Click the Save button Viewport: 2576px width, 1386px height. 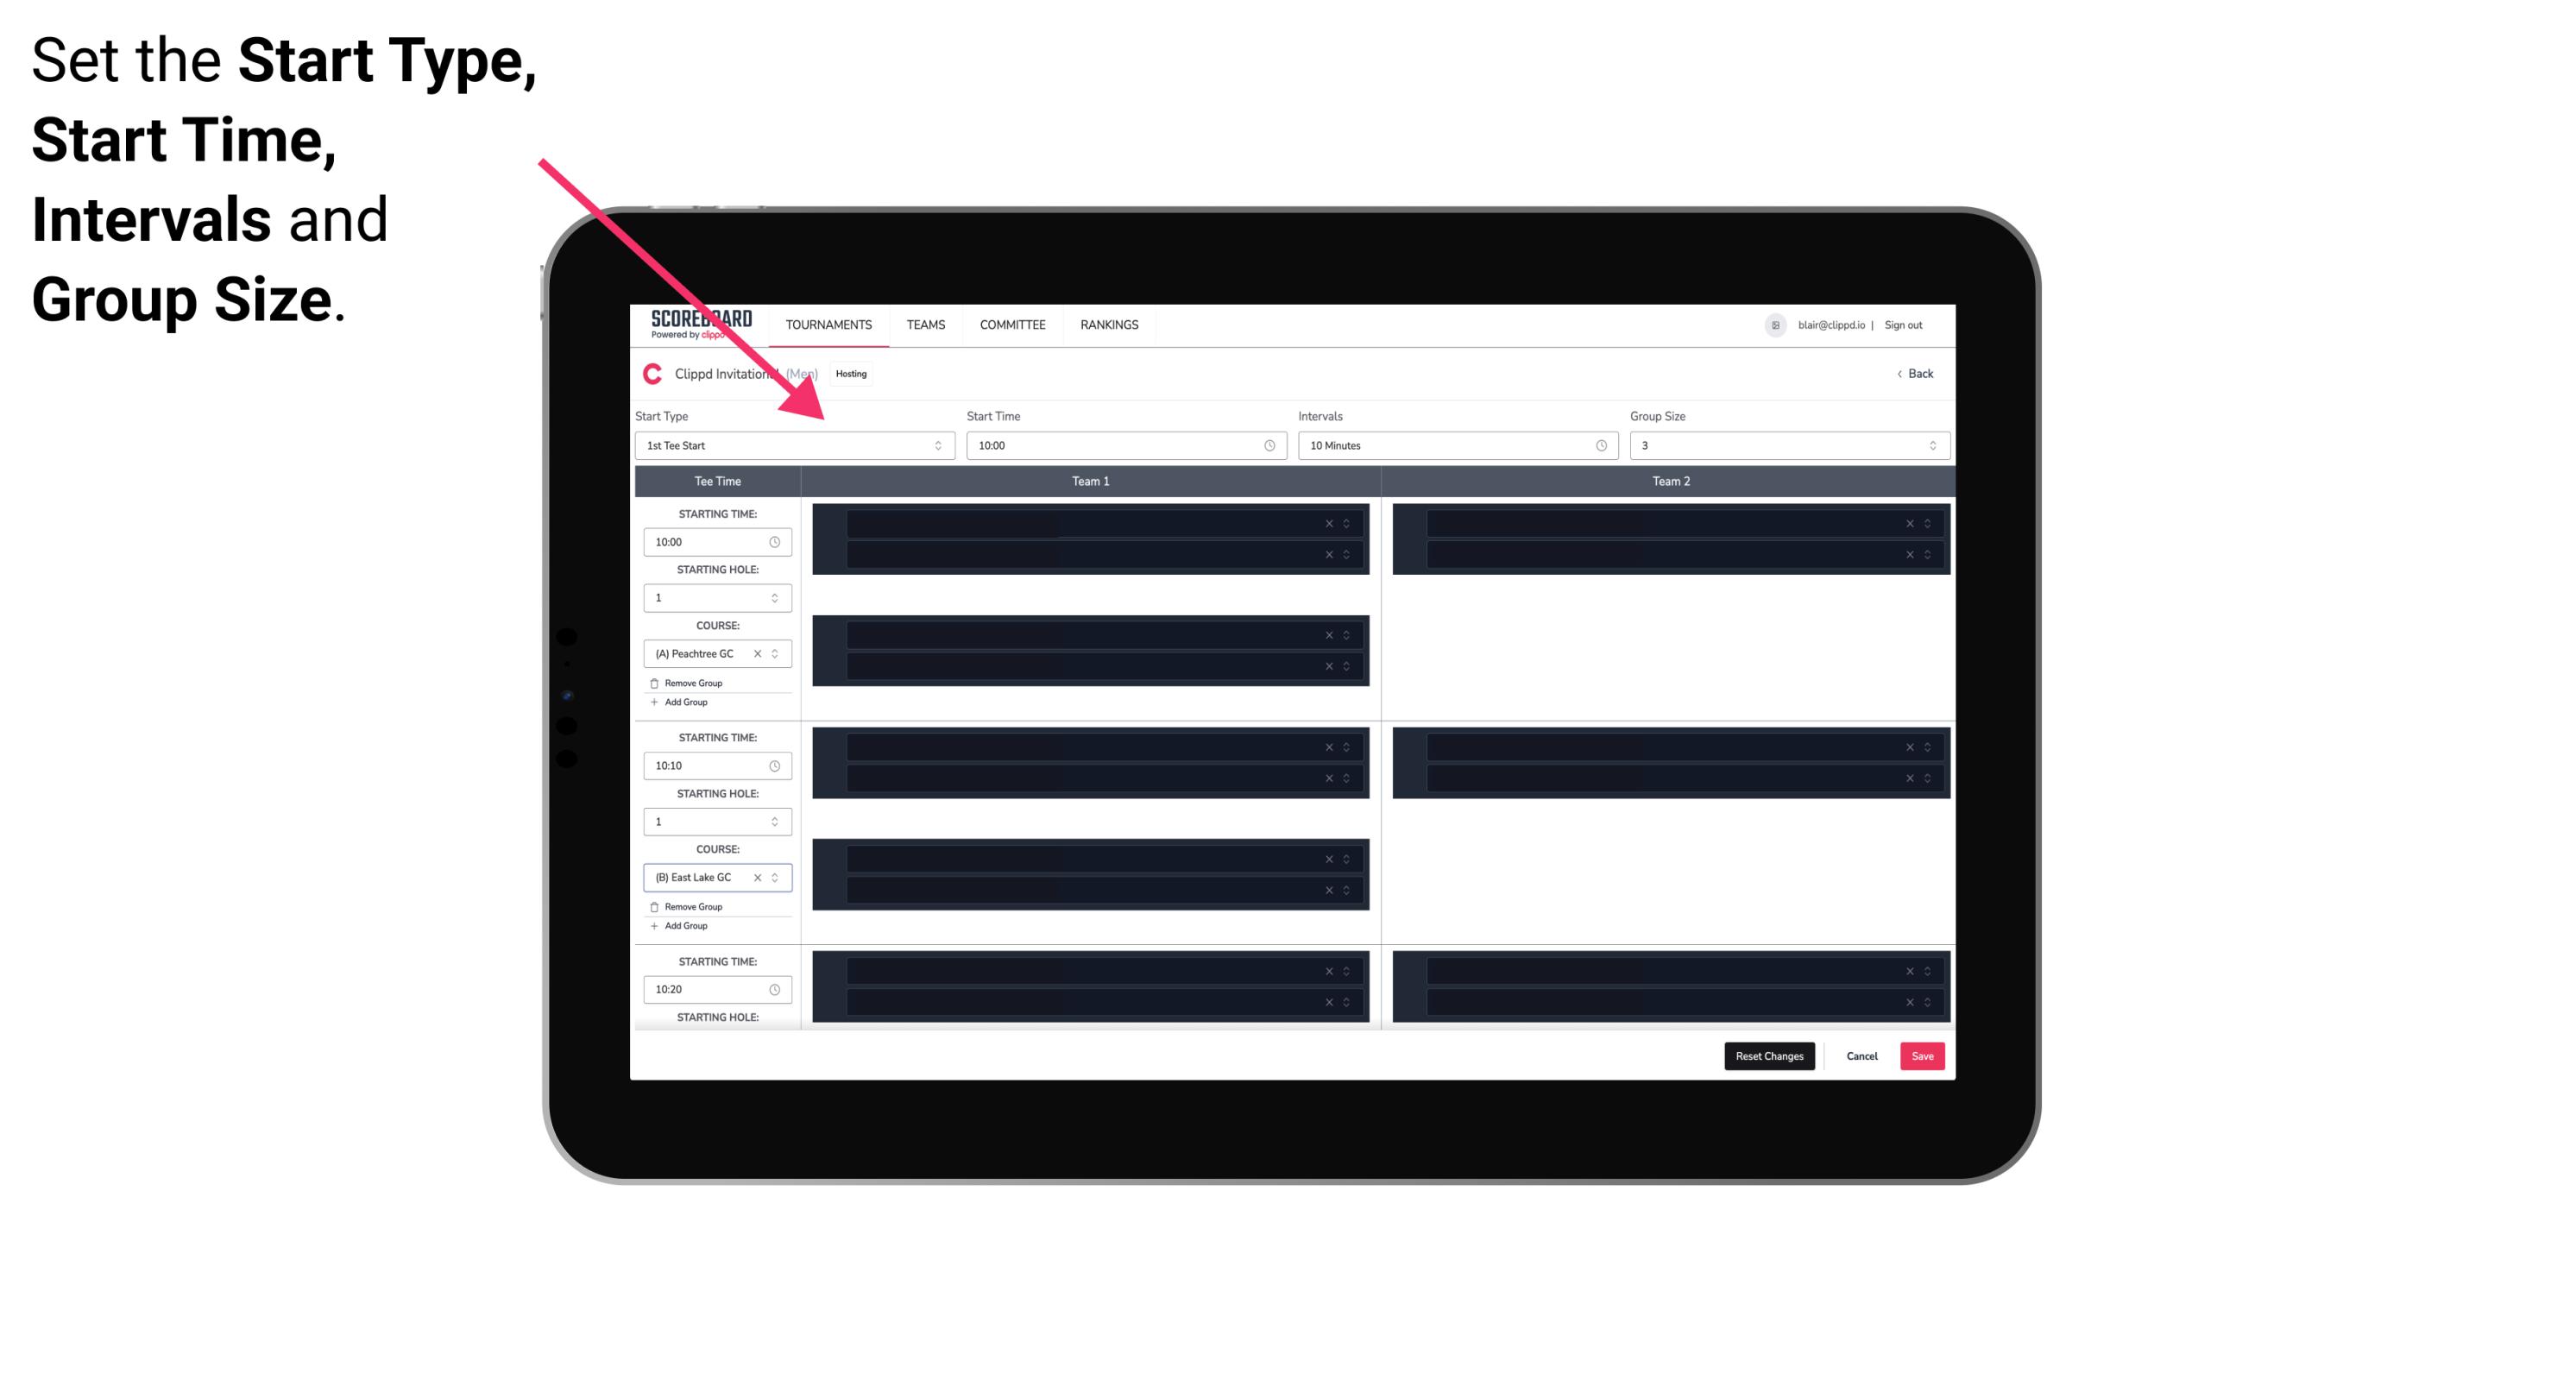[x=1921, y=1055]
